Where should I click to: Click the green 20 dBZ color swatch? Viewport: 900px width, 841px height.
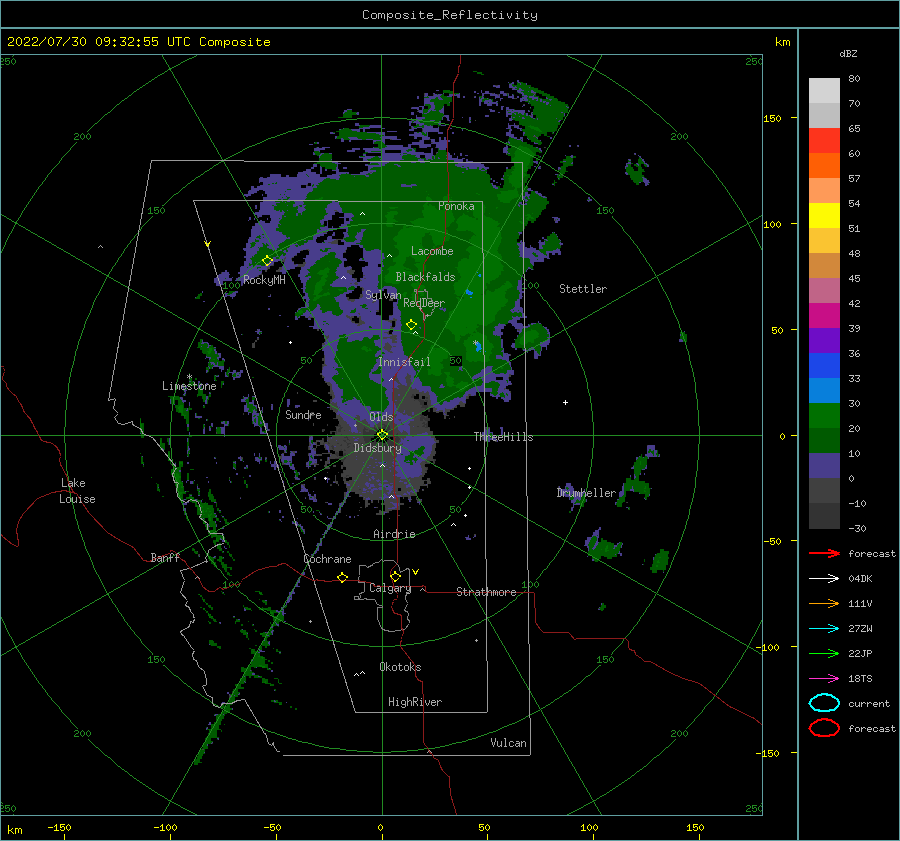click(x=824, y=415)
